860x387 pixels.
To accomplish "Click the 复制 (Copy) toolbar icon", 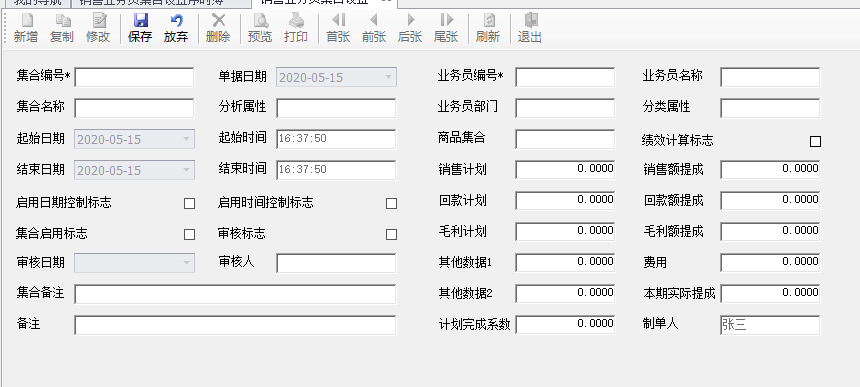I will pos(61,29).
